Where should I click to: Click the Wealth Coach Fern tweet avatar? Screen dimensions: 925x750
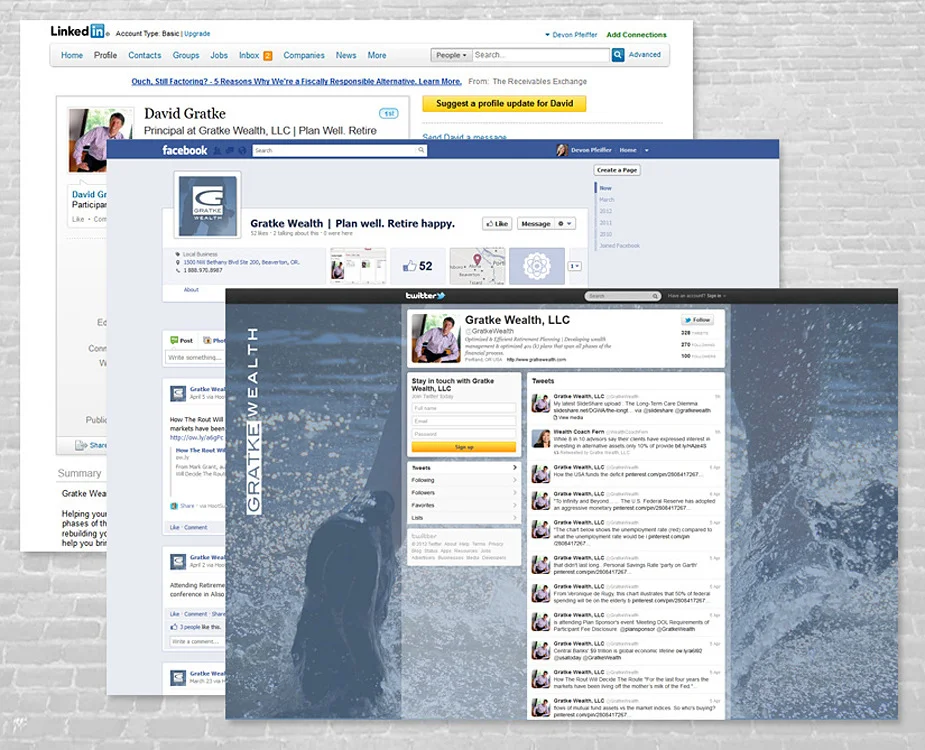click(541, 438)
